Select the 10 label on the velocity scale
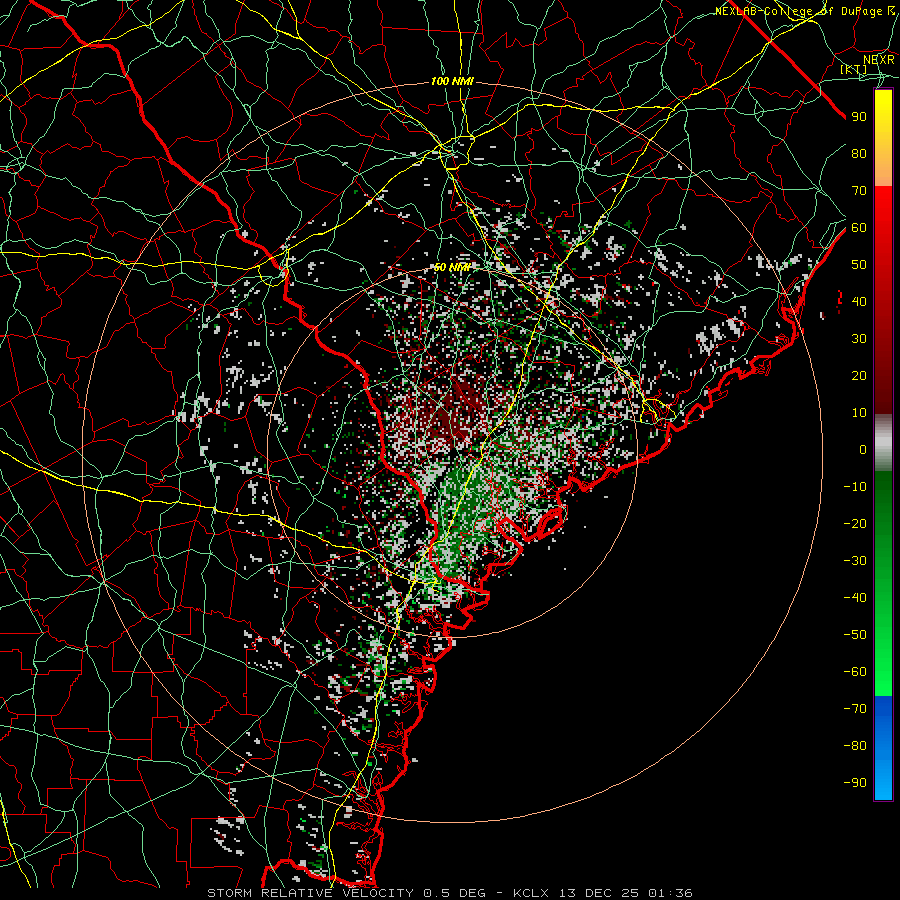 pyautogui.click(x=859, y=413)
